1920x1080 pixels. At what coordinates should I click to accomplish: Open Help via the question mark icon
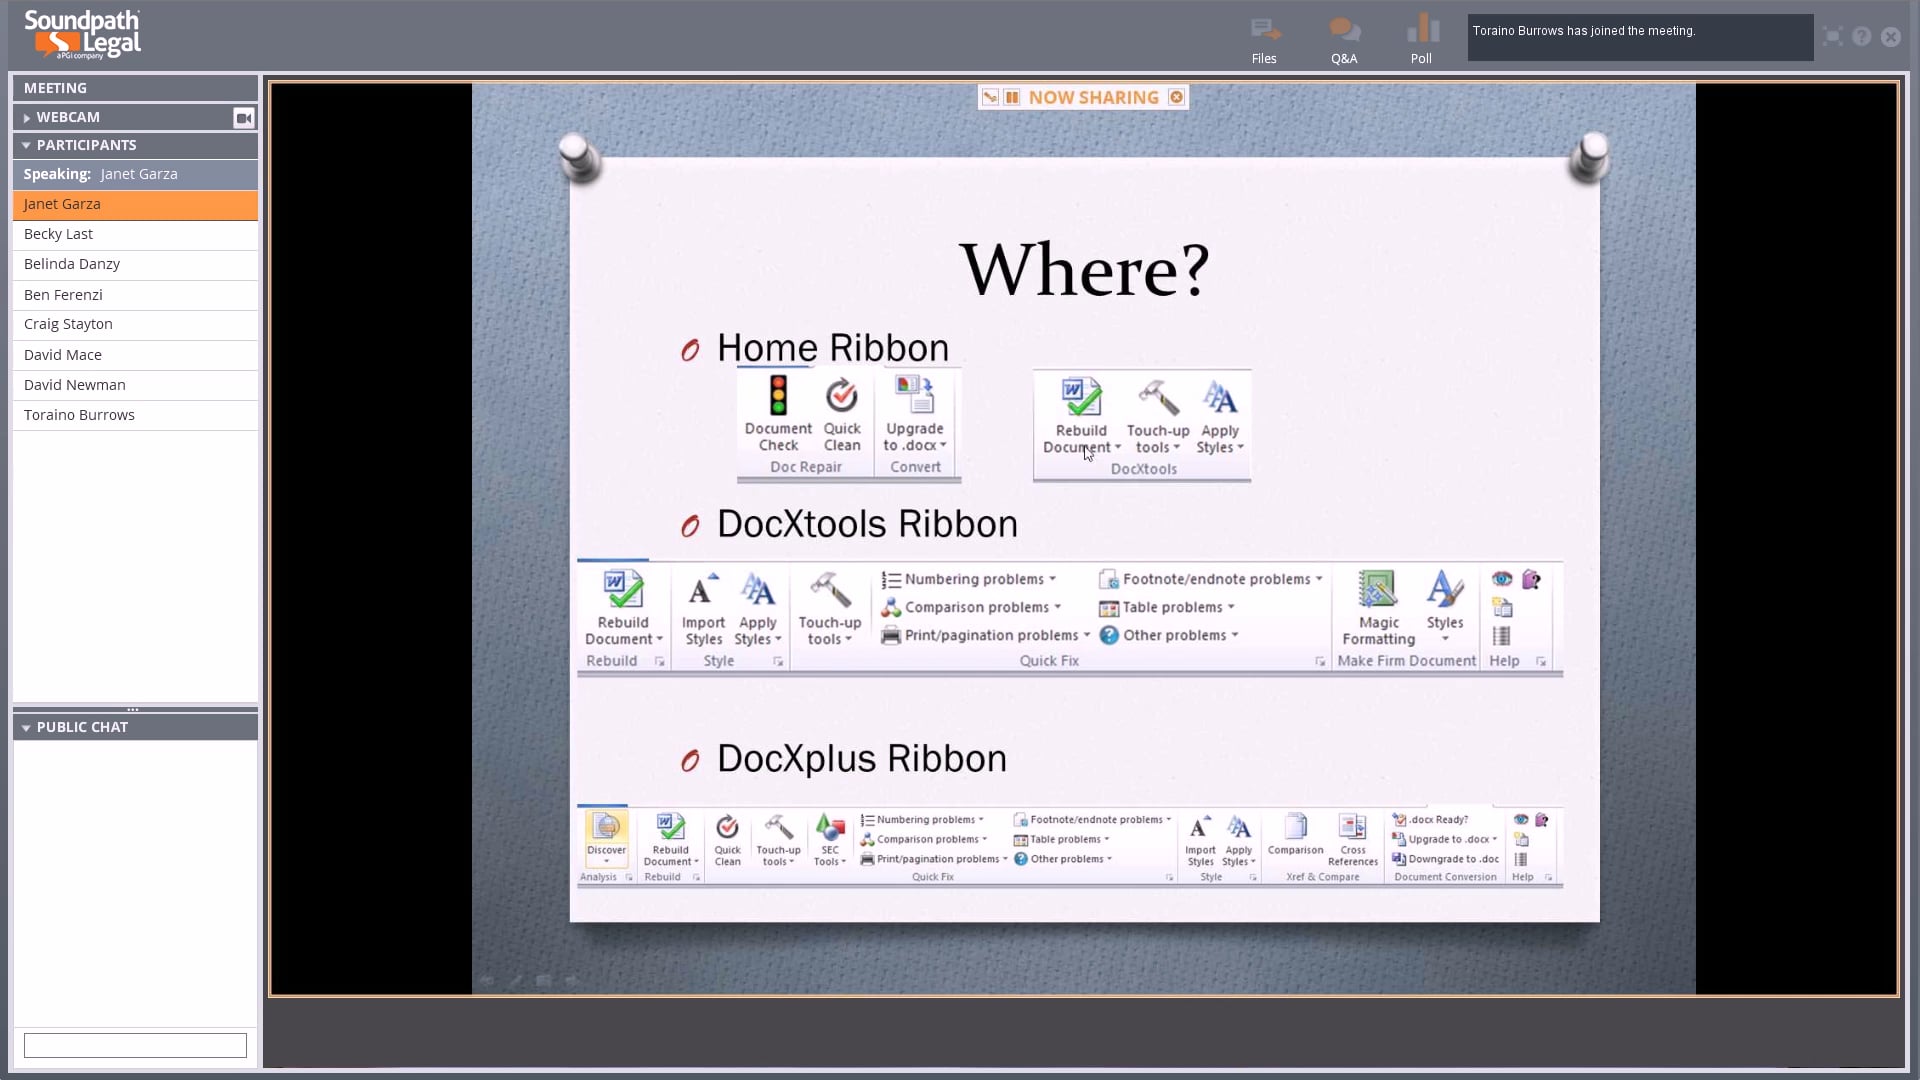pyautogui.click(x=1861, y=36)
